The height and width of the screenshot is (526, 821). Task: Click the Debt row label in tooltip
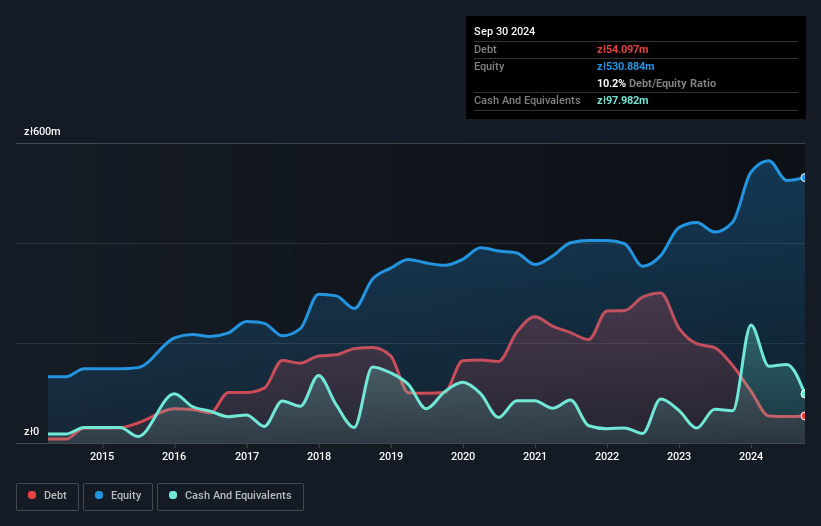tap(485, 49)
